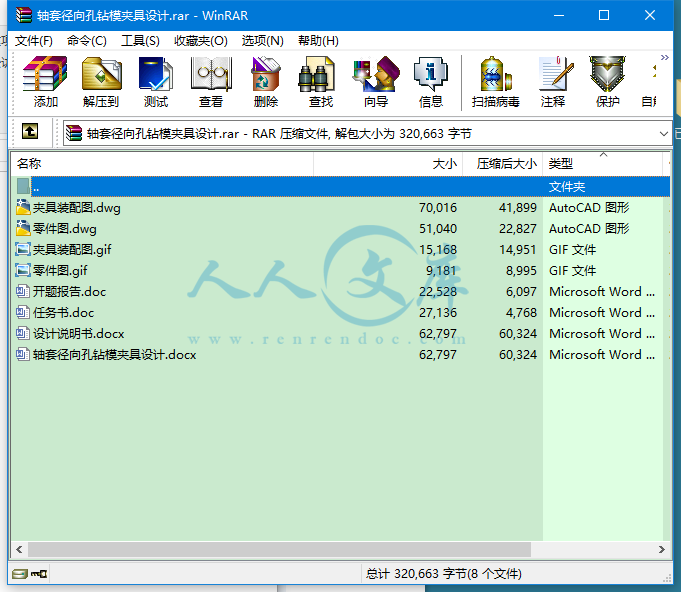
Task: Click the window resize grip corner
Action: 667,579
